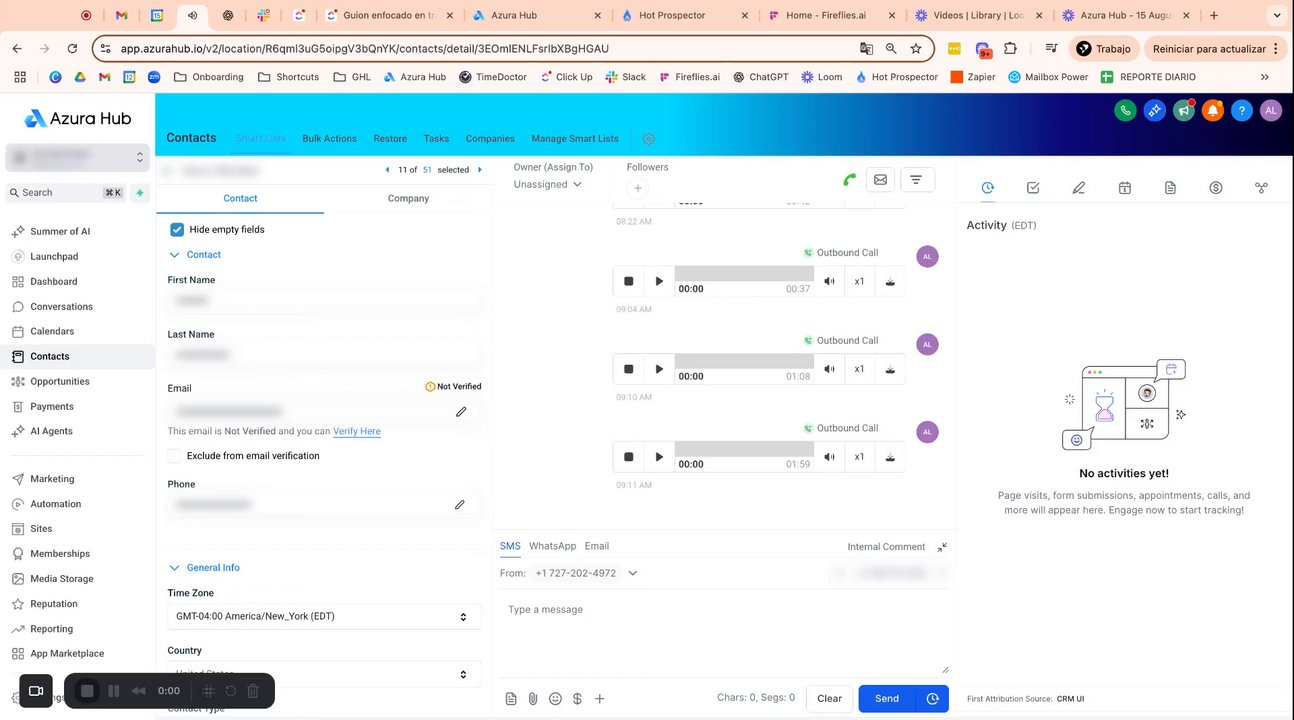This screenshot has width=1294, height=720.
Task: Open the Documents tab icon
Action: click(1170, 188)
